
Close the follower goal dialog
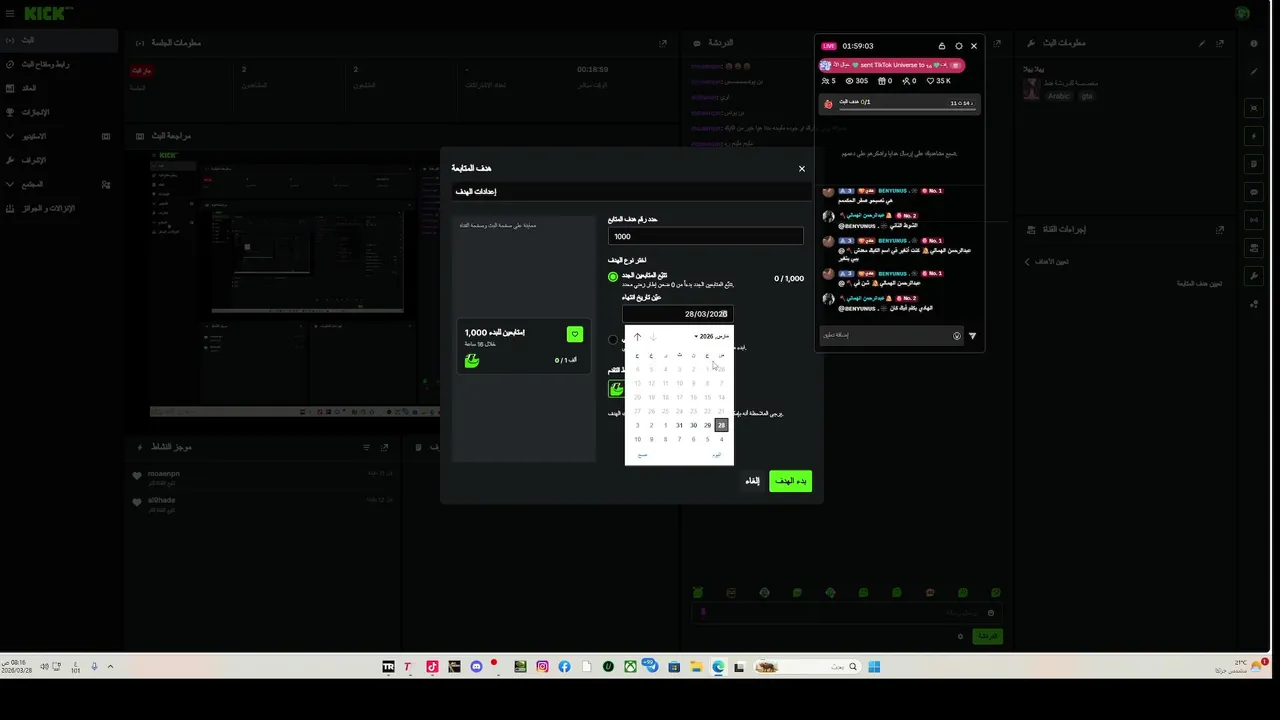[801, 169]
